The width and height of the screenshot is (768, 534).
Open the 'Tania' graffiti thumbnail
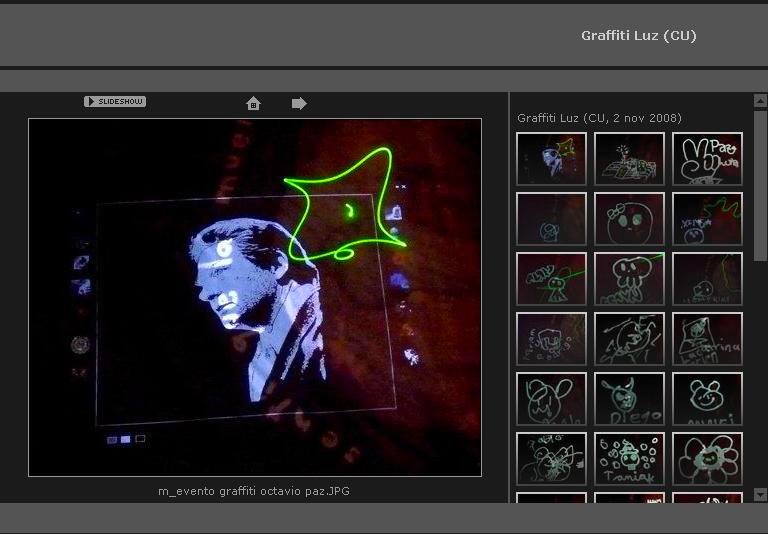pos(629,459)
